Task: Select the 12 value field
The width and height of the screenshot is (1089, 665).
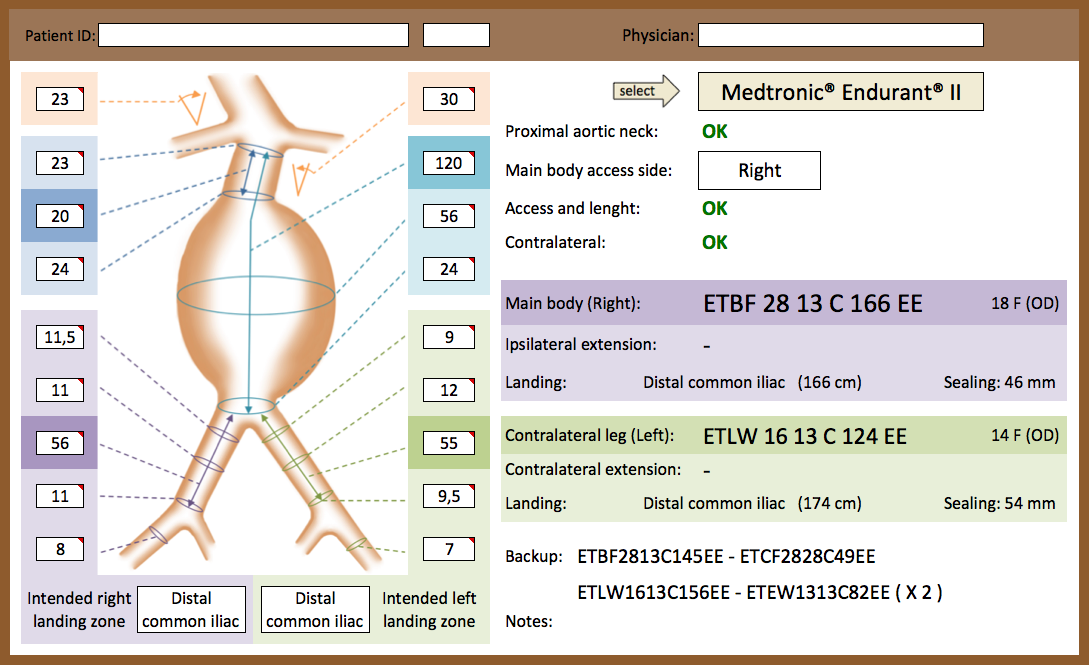Action: tap(449, 390)
